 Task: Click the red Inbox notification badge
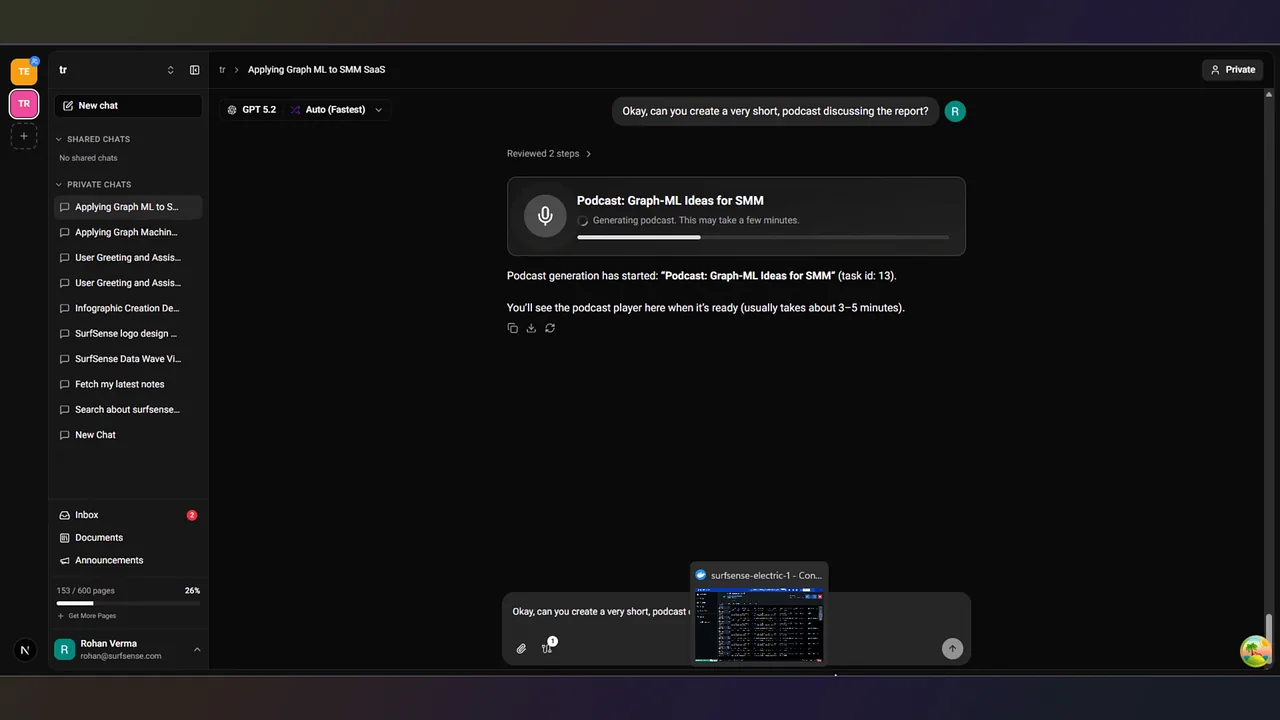tap(192, 515)
